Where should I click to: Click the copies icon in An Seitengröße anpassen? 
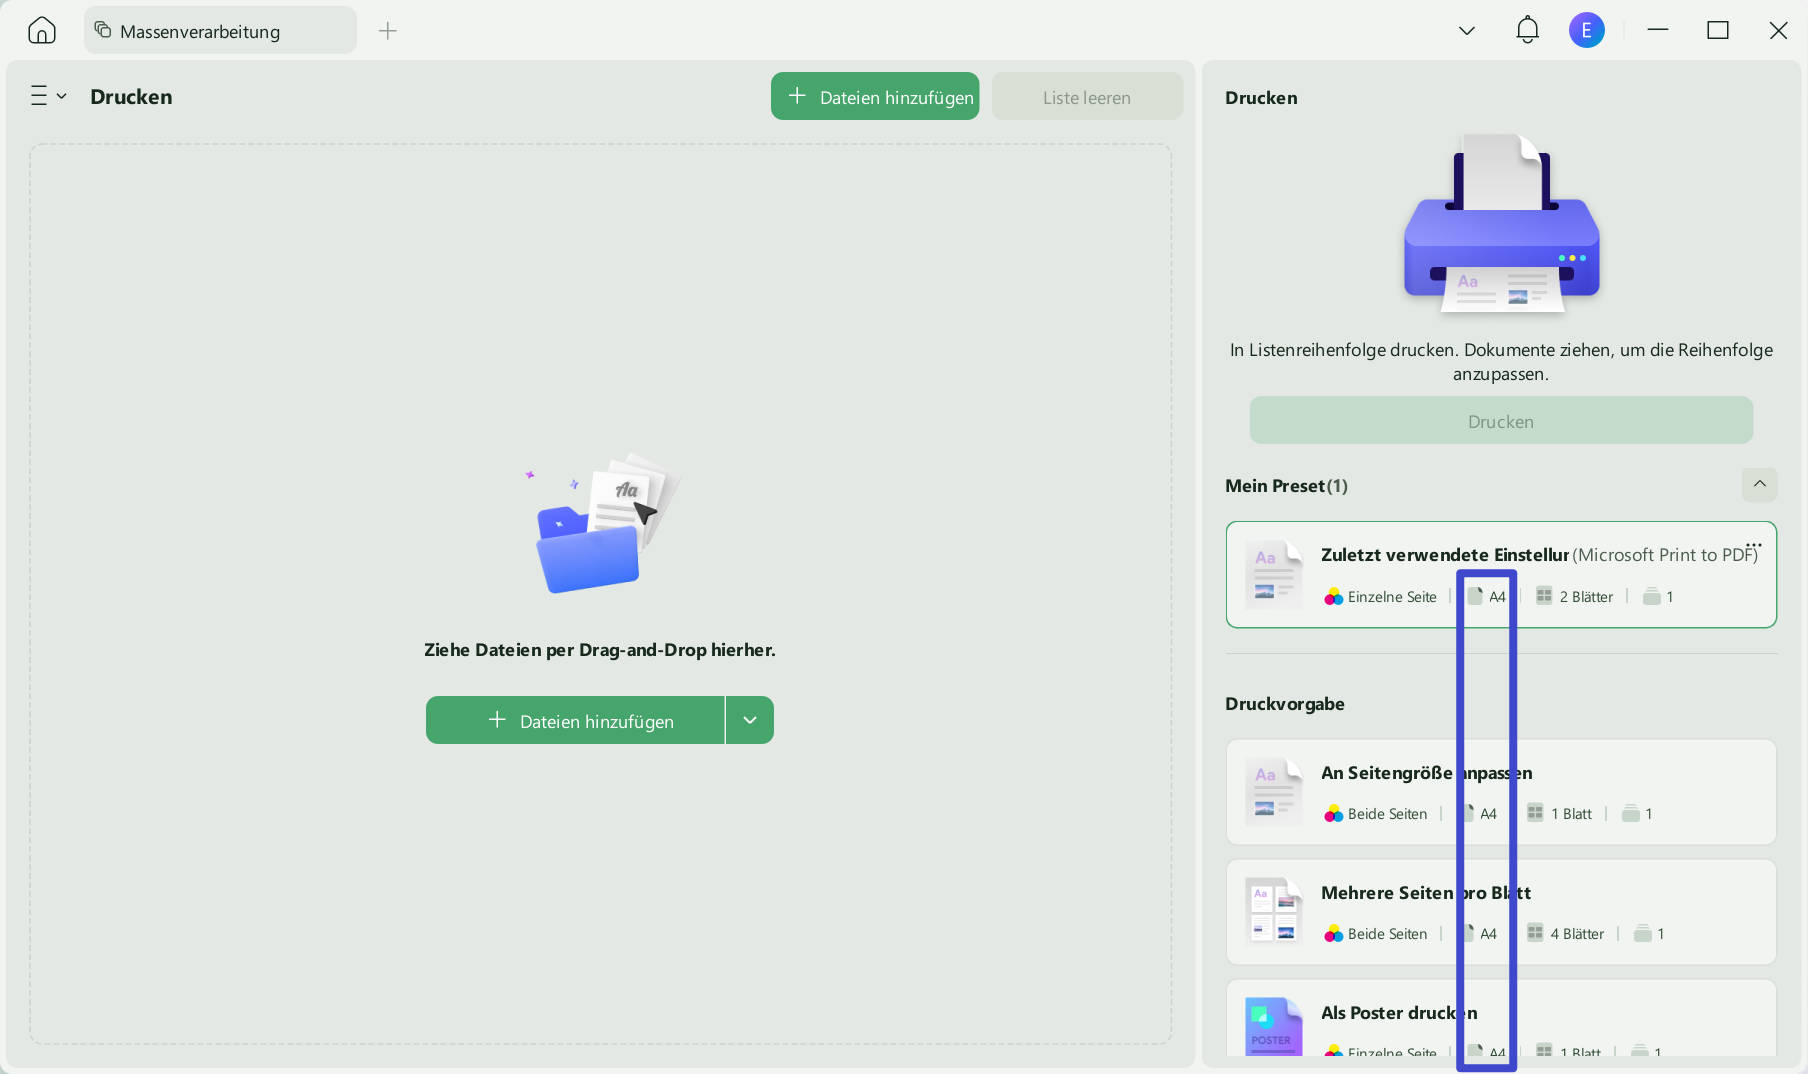(x=1631, y=813)
